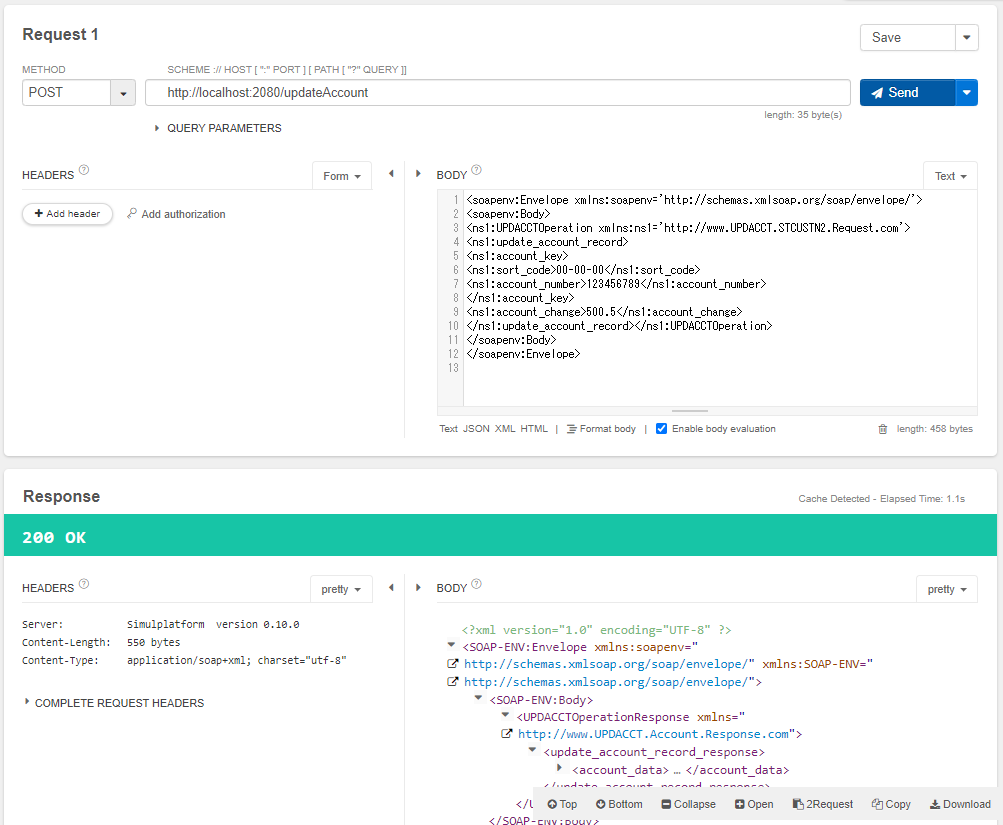This screenshot has height=825, width=1003.
Task: Open the request body Text dropdown
Action: coord(950,176)
